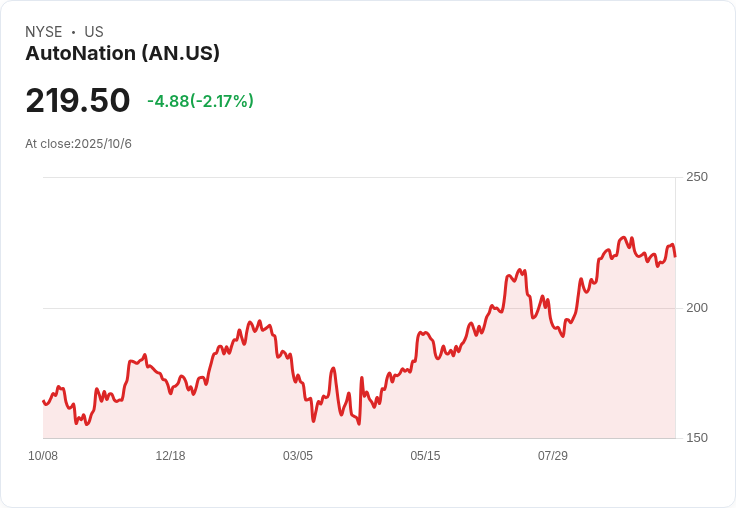Click the -4.88(-2.17%) change label
This screenshot has height=508, width=736.
coord(200,101)
